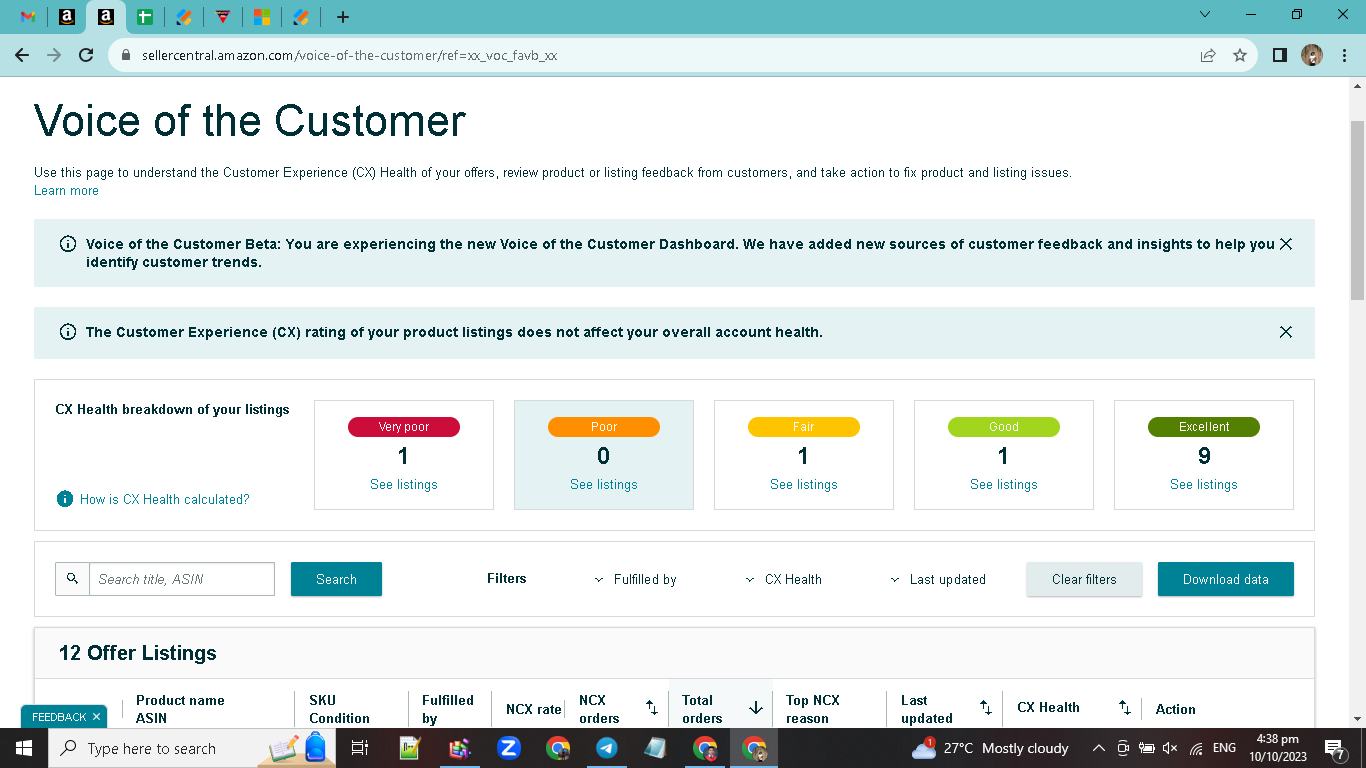This screenshot has width=1366, height=768.
Task: Open Zoom from the taskbar
Action: click(x=509, y=748)
